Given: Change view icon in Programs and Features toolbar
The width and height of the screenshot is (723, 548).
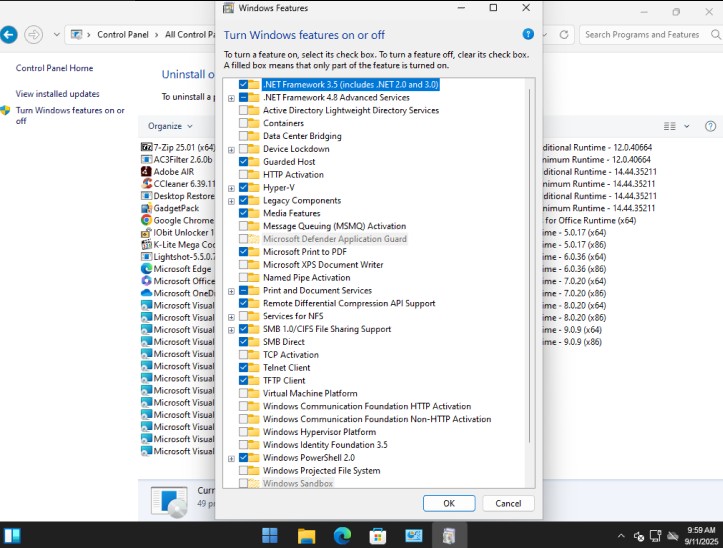Looking at the screenshot, I should [670, 126].
